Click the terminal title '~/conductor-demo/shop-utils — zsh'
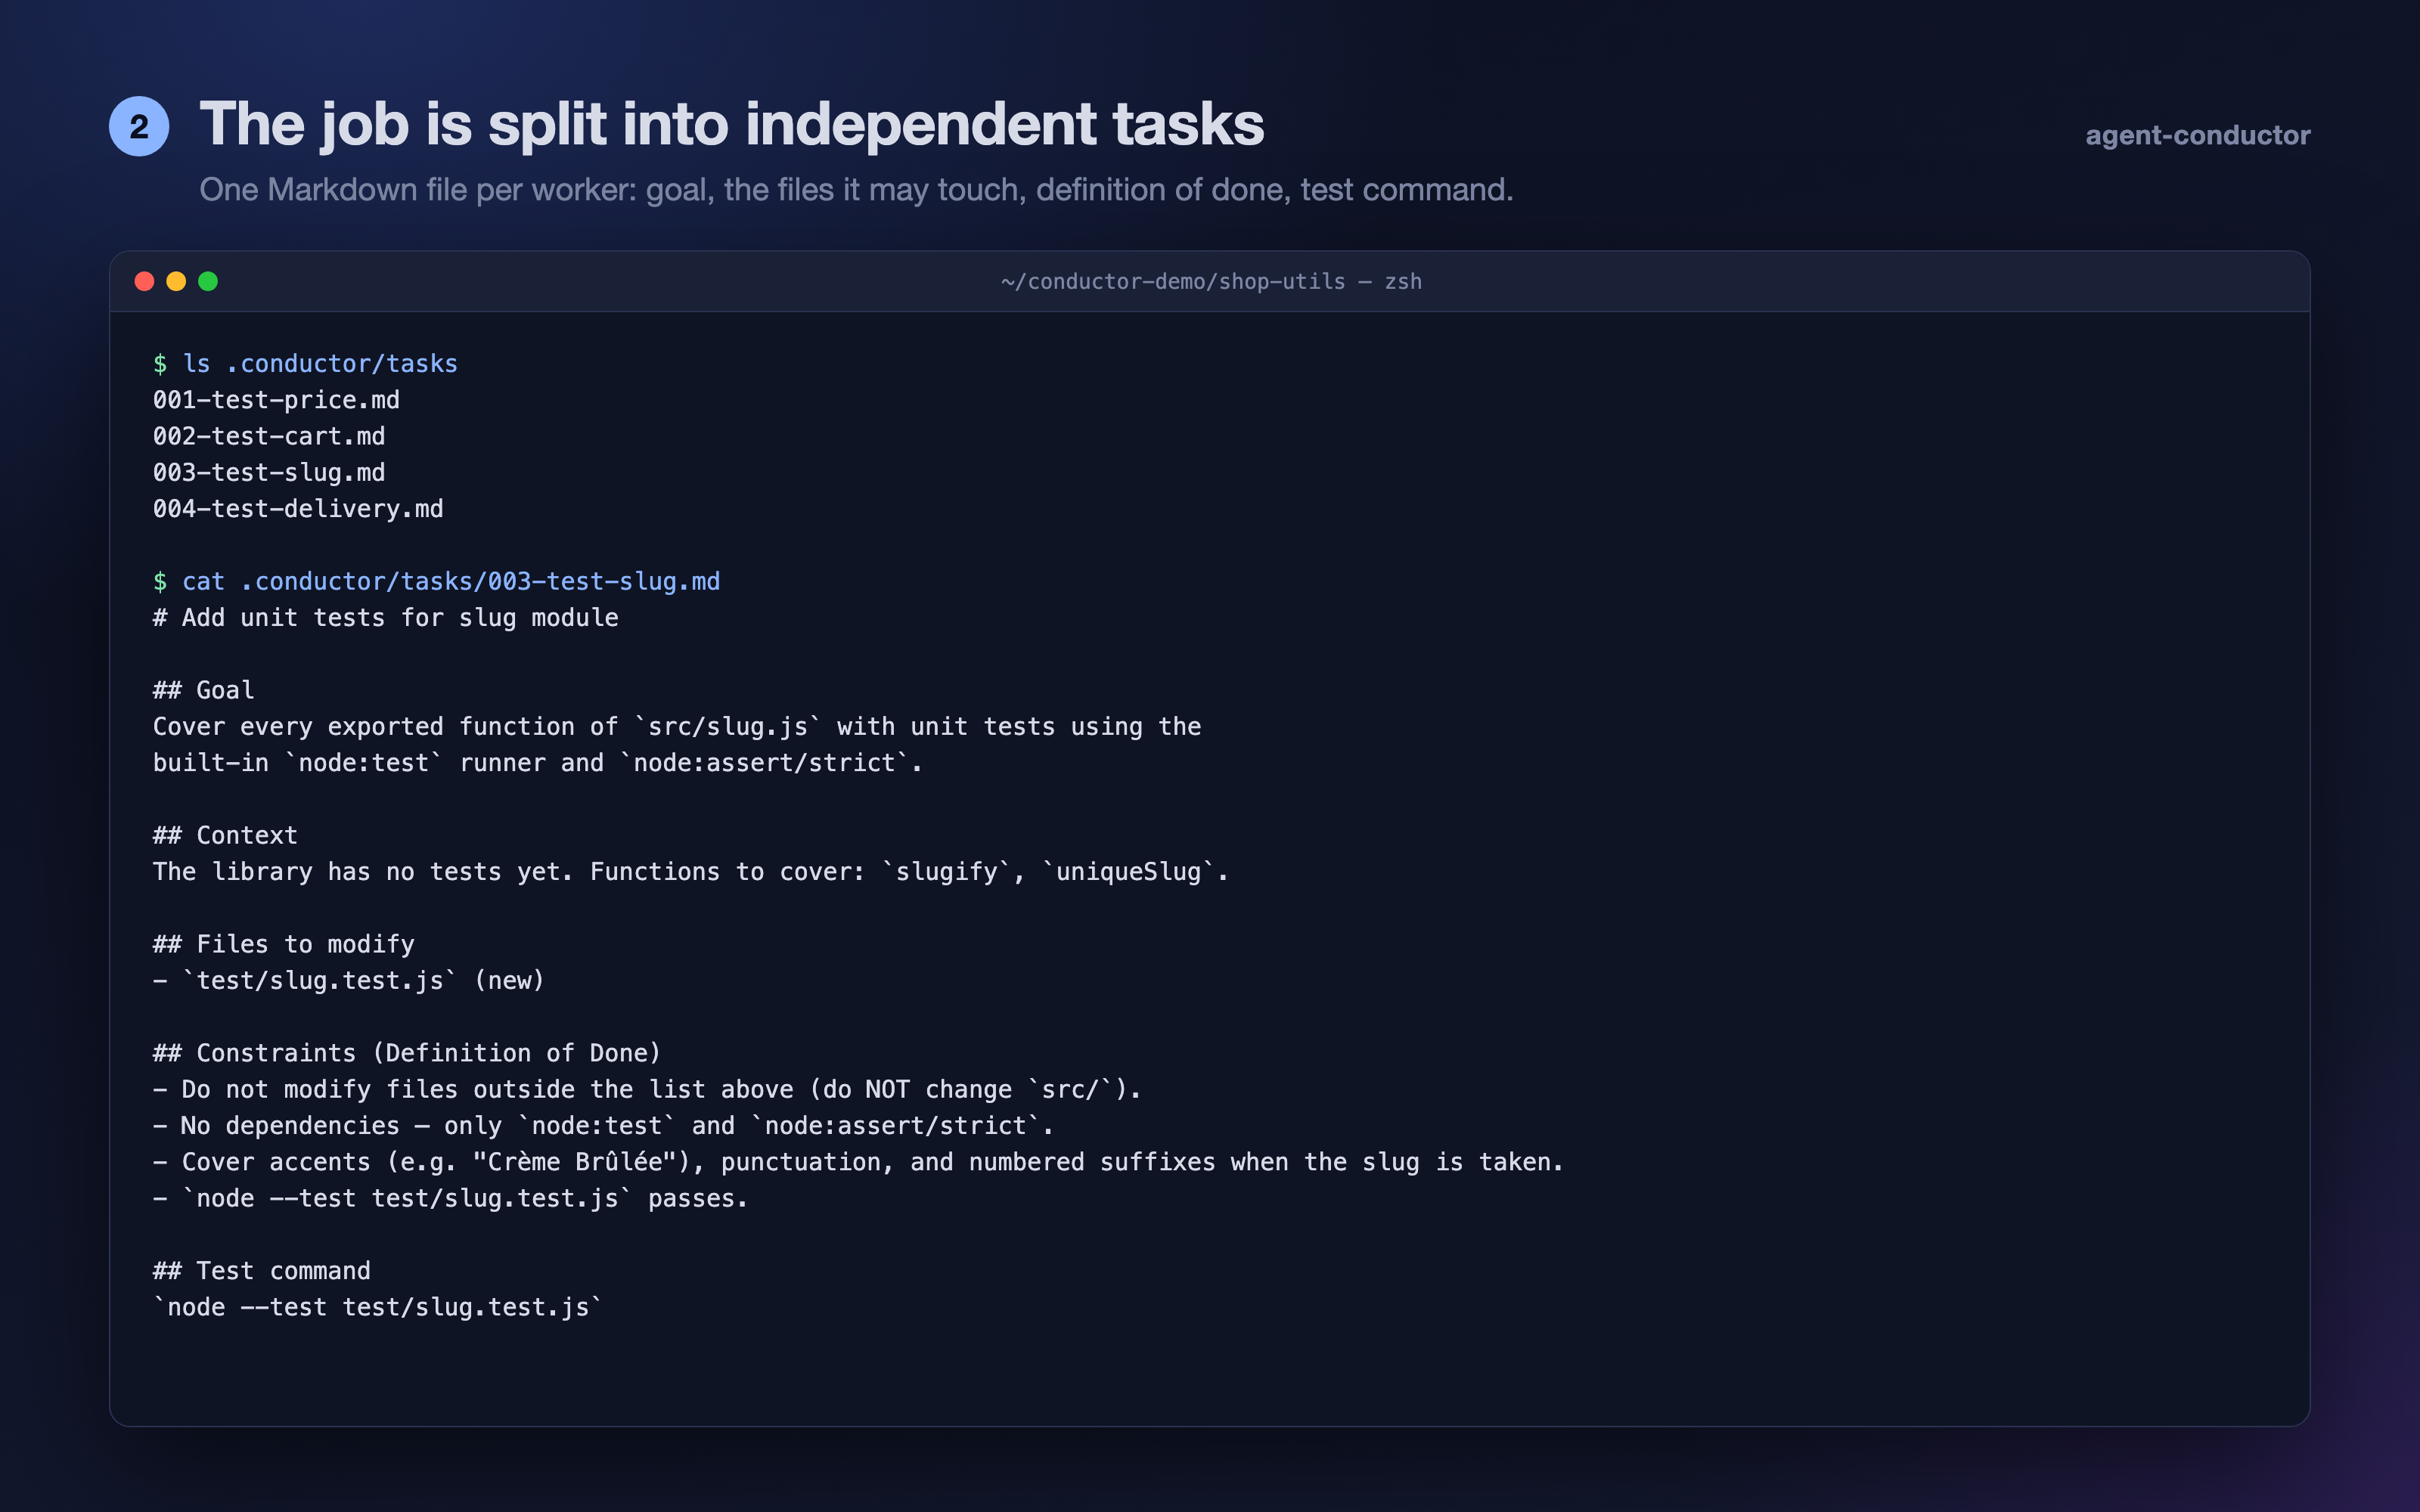Image resolution: width=2420 pixels, height=1512 pixels. [x=1211, y=282]
